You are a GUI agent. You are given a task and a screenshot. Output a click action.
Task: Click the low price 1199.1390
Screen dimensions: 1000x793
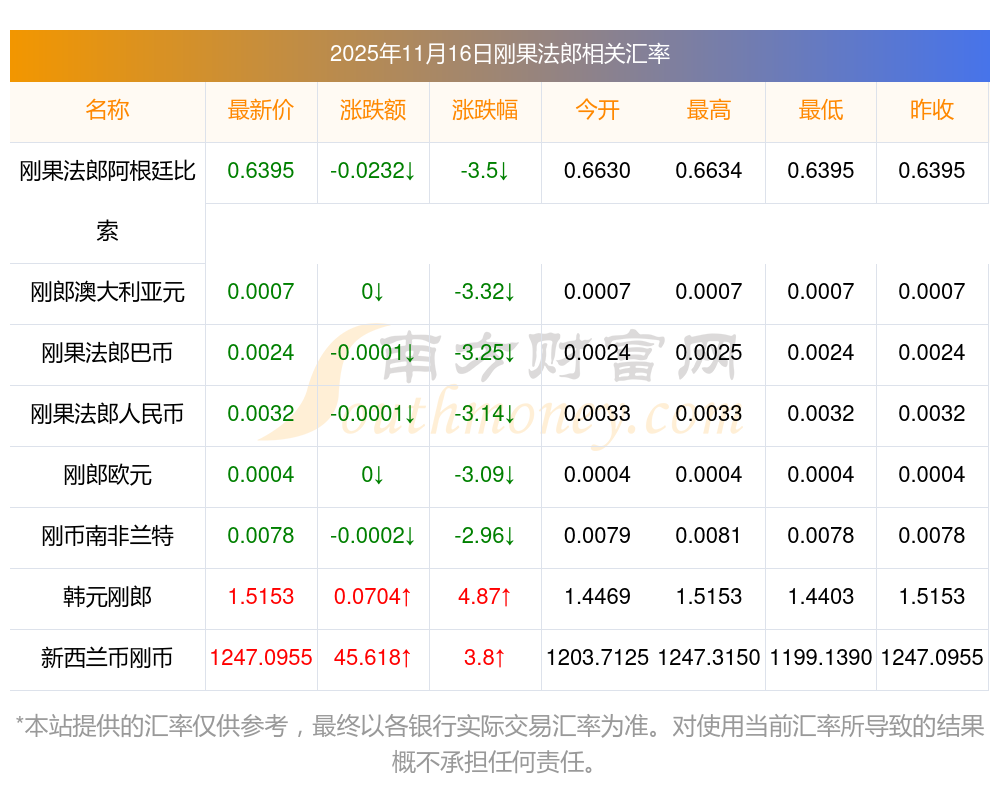[x=821, y=658]
